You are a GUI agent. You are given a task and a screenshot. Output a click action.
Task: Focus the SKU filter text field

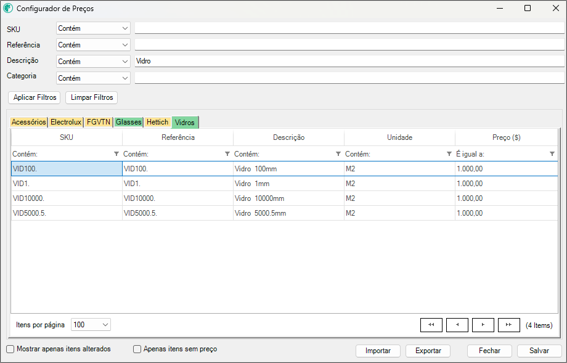[349, 28]
